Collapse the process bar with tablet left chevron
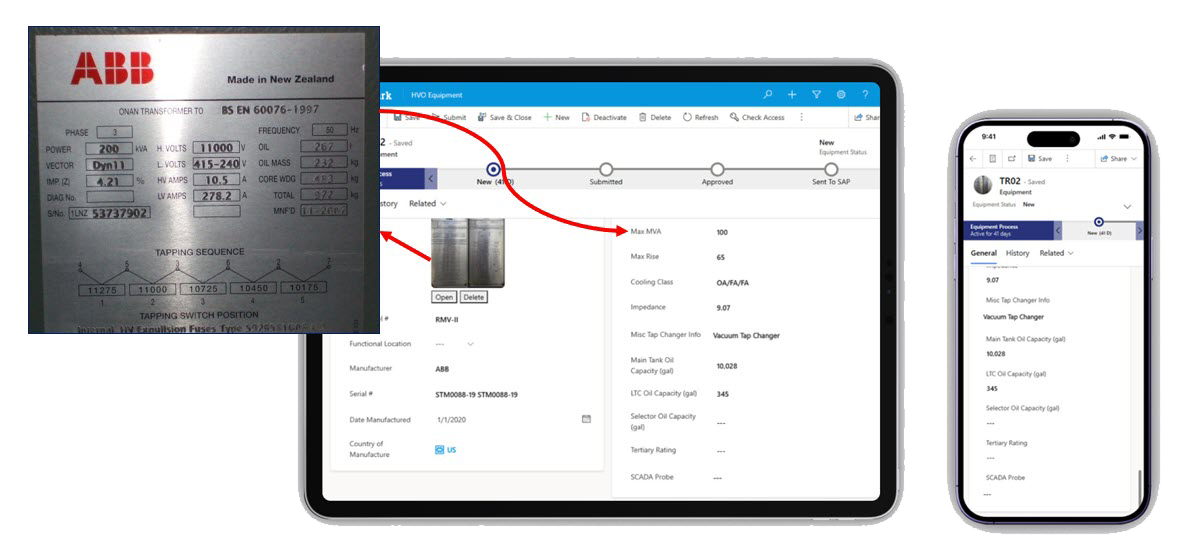The height and width of the screenshot is (558, 1190). click(431, 178)
